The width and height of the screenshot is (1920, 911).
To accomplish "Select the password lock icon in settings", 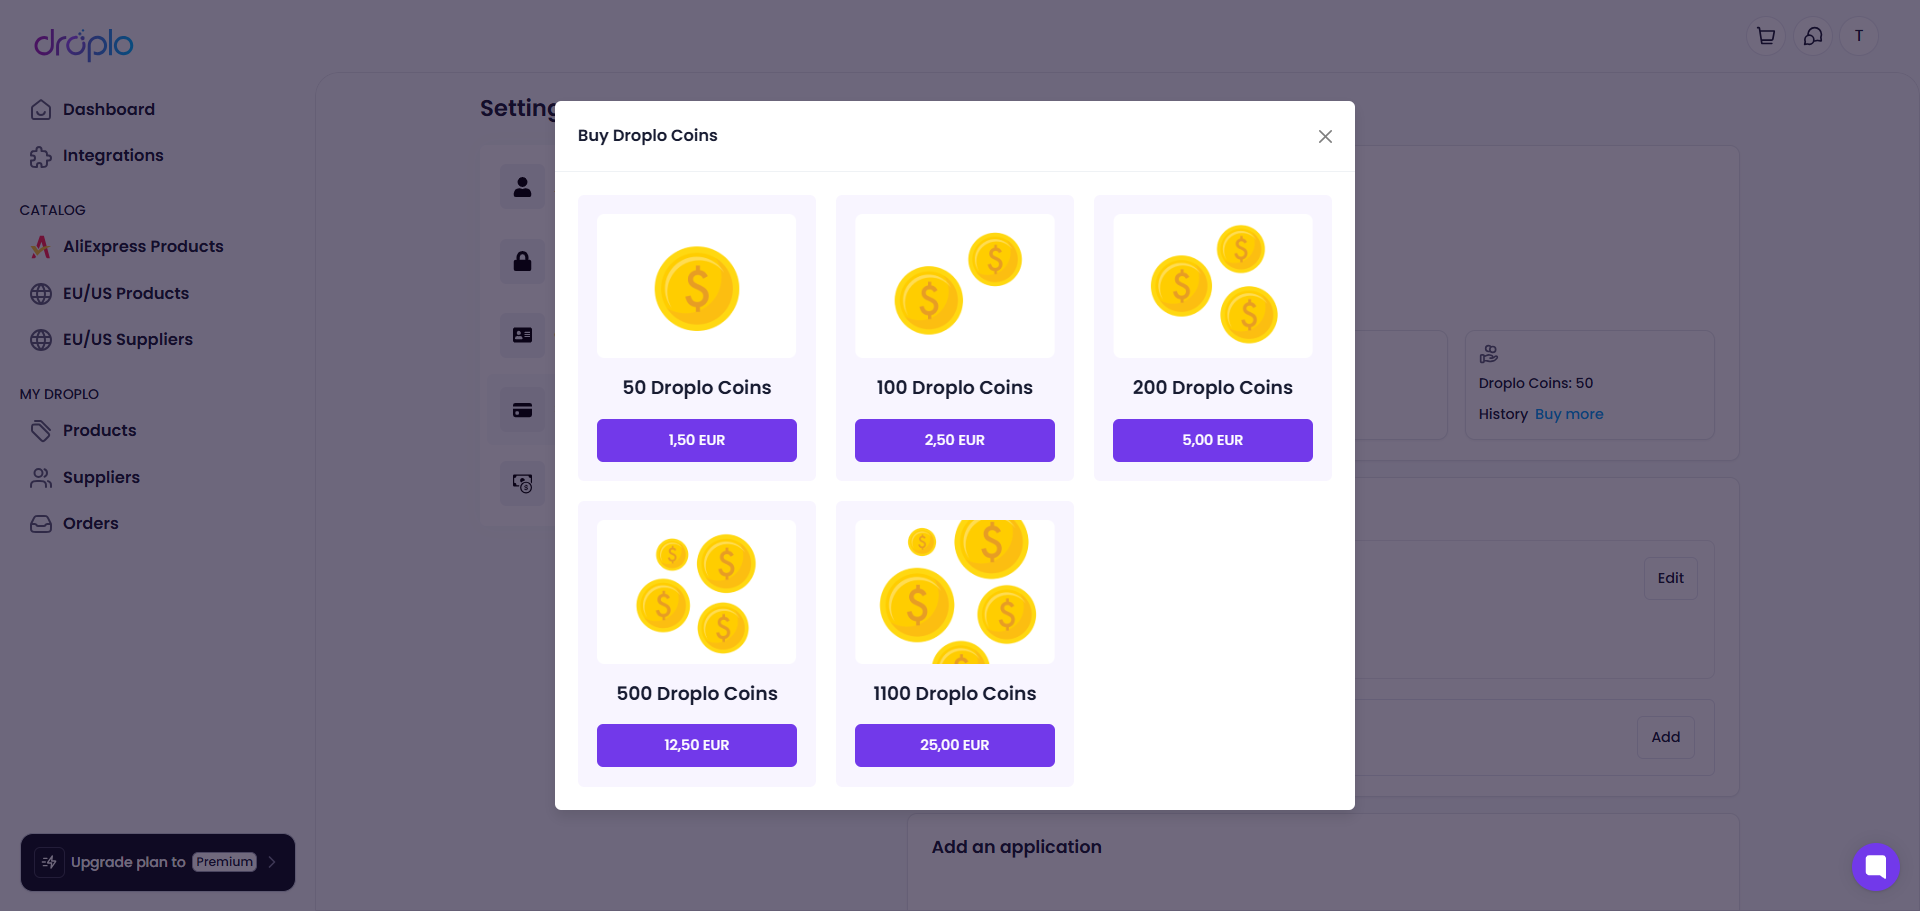I will (x=522, y=261).
